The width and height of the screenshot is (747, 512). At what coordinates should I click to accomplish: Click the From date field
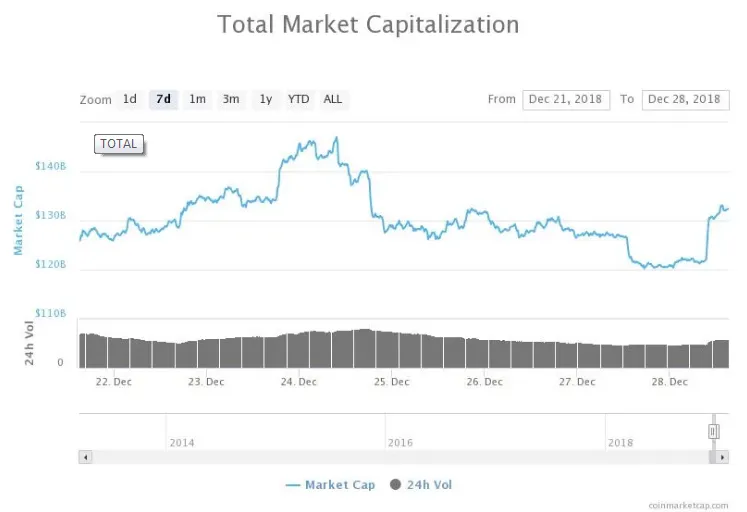point(566,100)
